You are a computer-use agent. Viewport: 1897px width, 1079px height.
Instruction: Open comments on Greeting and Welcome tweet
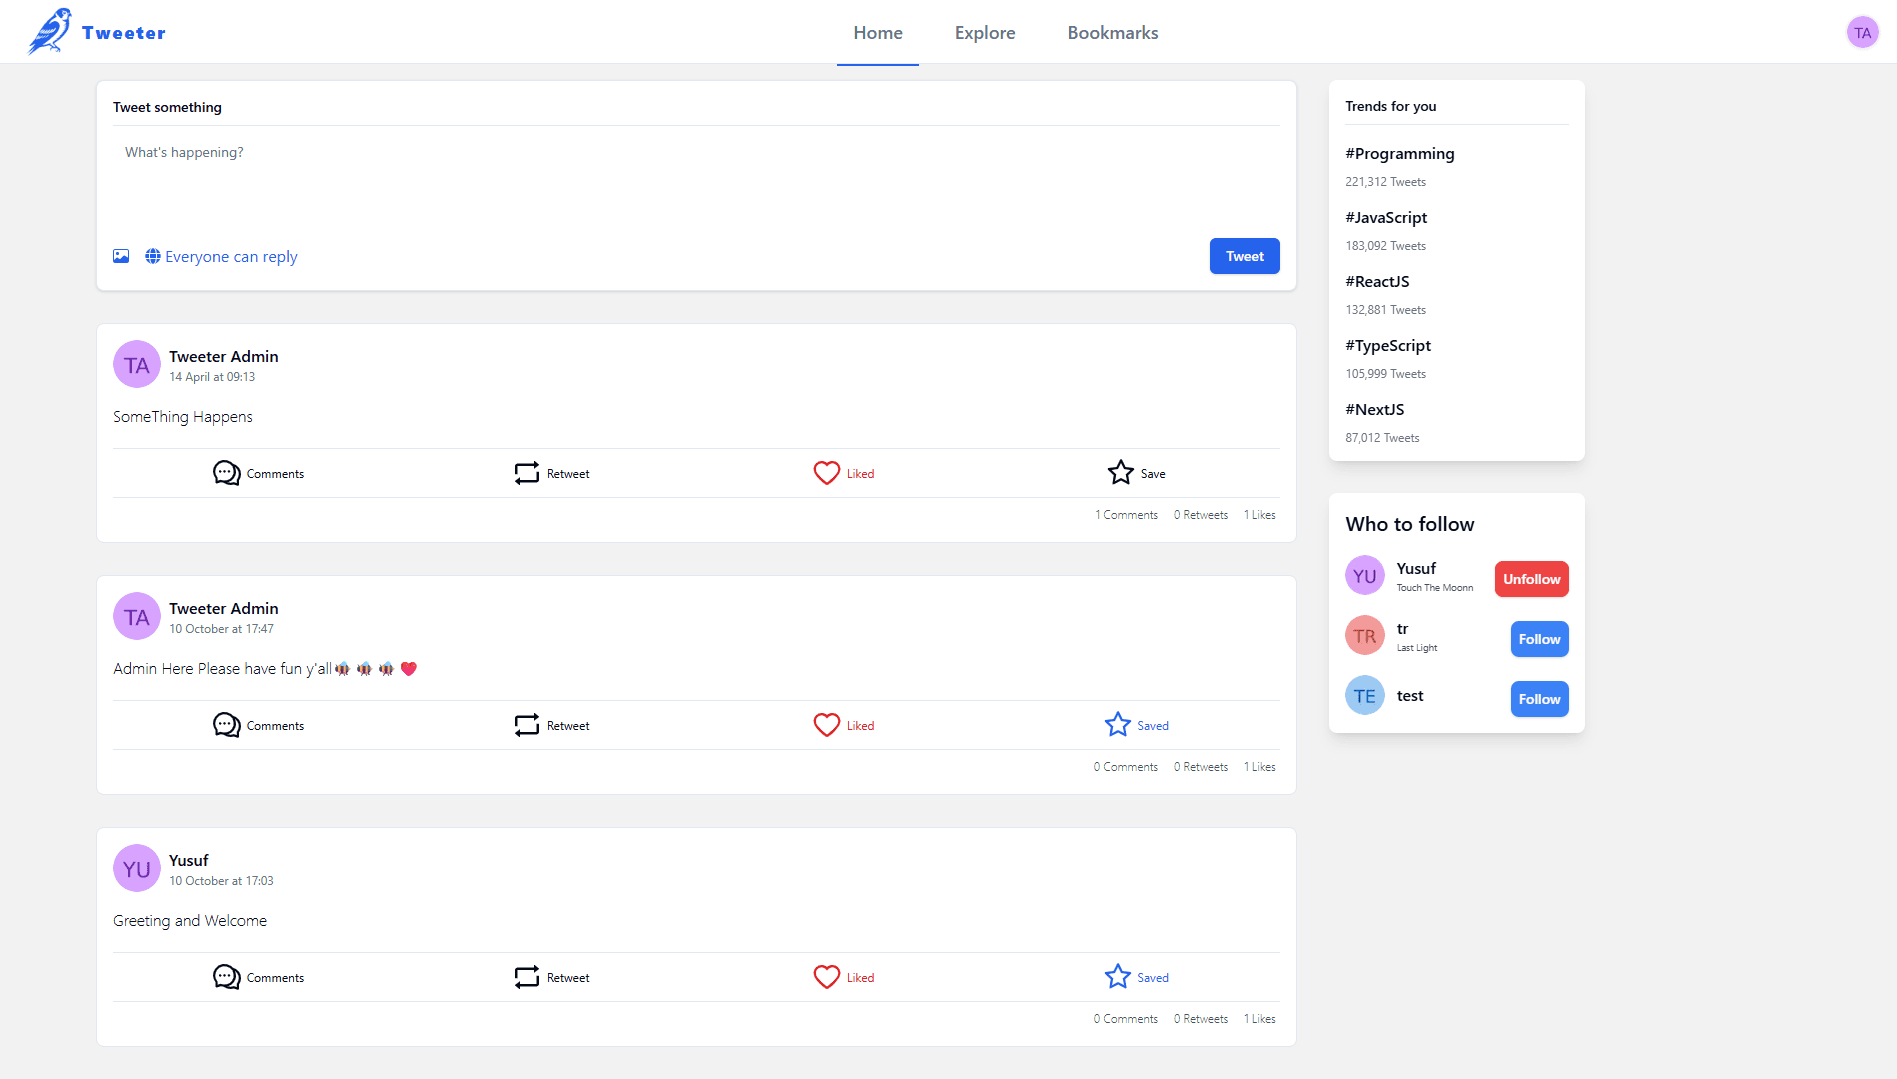258,977
